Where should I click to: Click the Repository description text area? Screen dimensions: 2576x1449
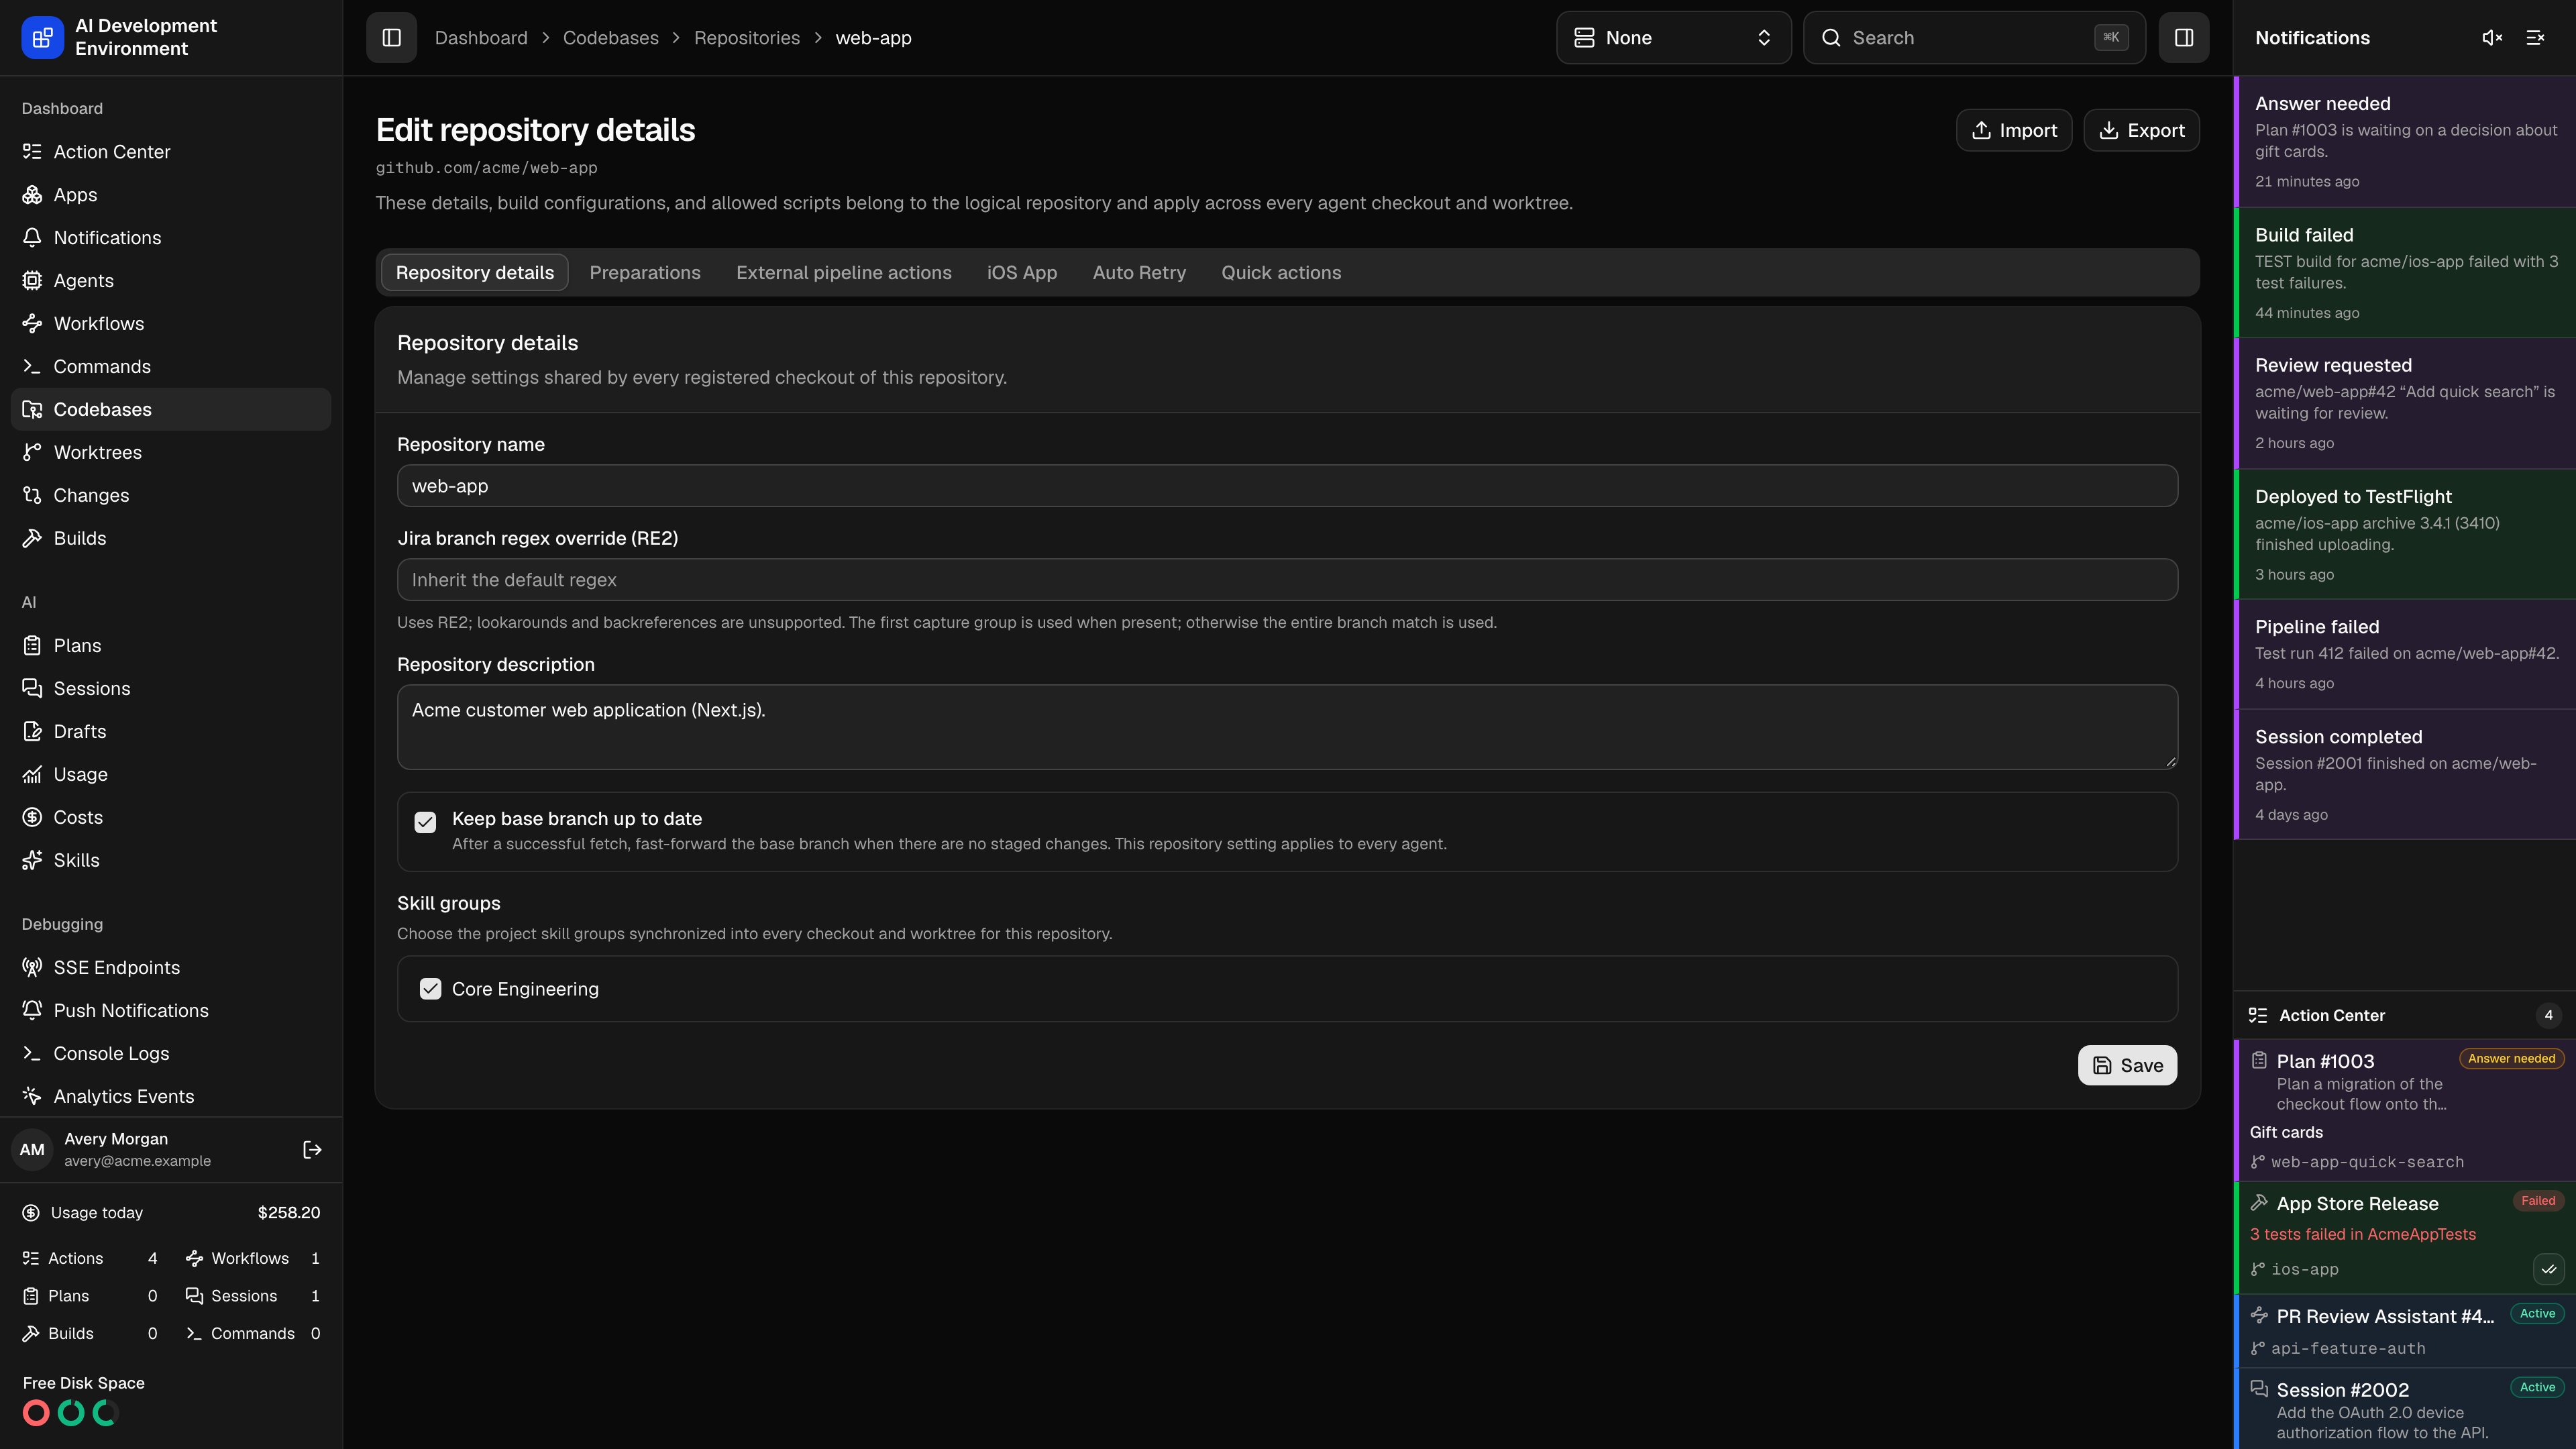[1287, 727]
